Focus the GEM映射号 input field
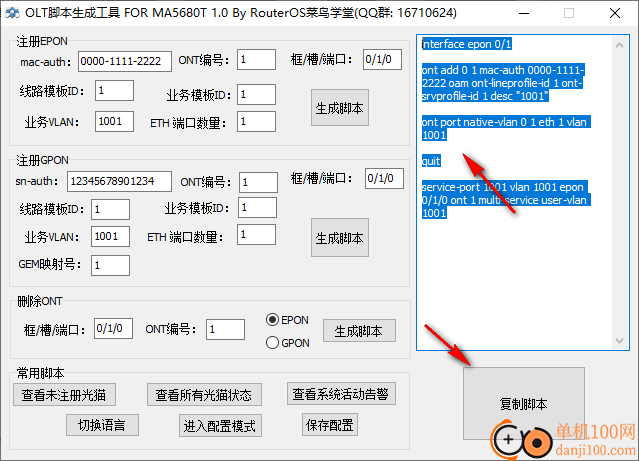The image size is (639, 461). pyautogui.click(x=110, y=265)
